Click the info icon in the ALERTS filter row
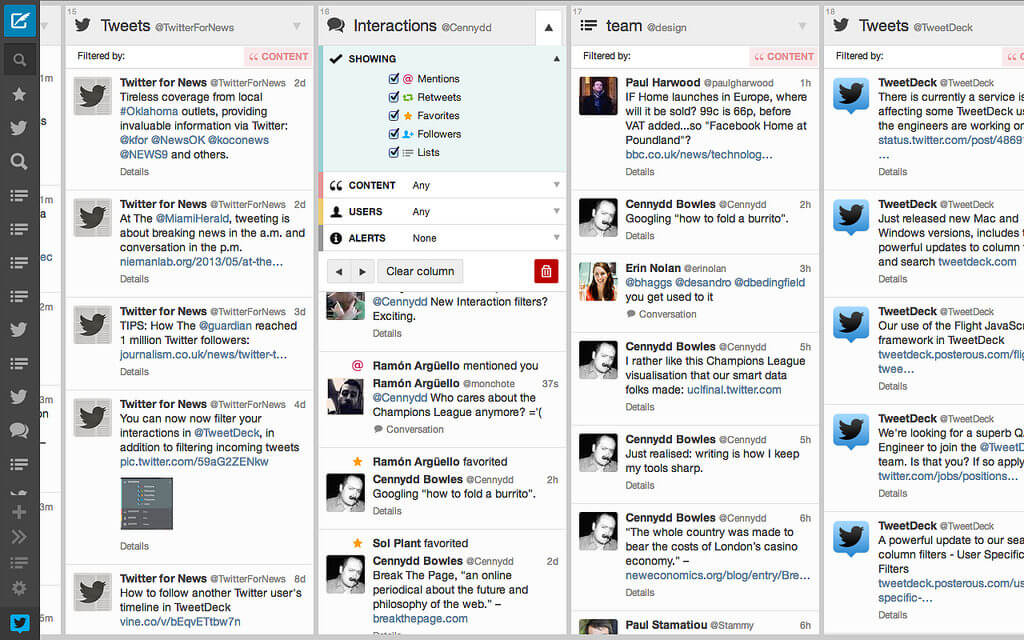 click(x=336, y=238)
